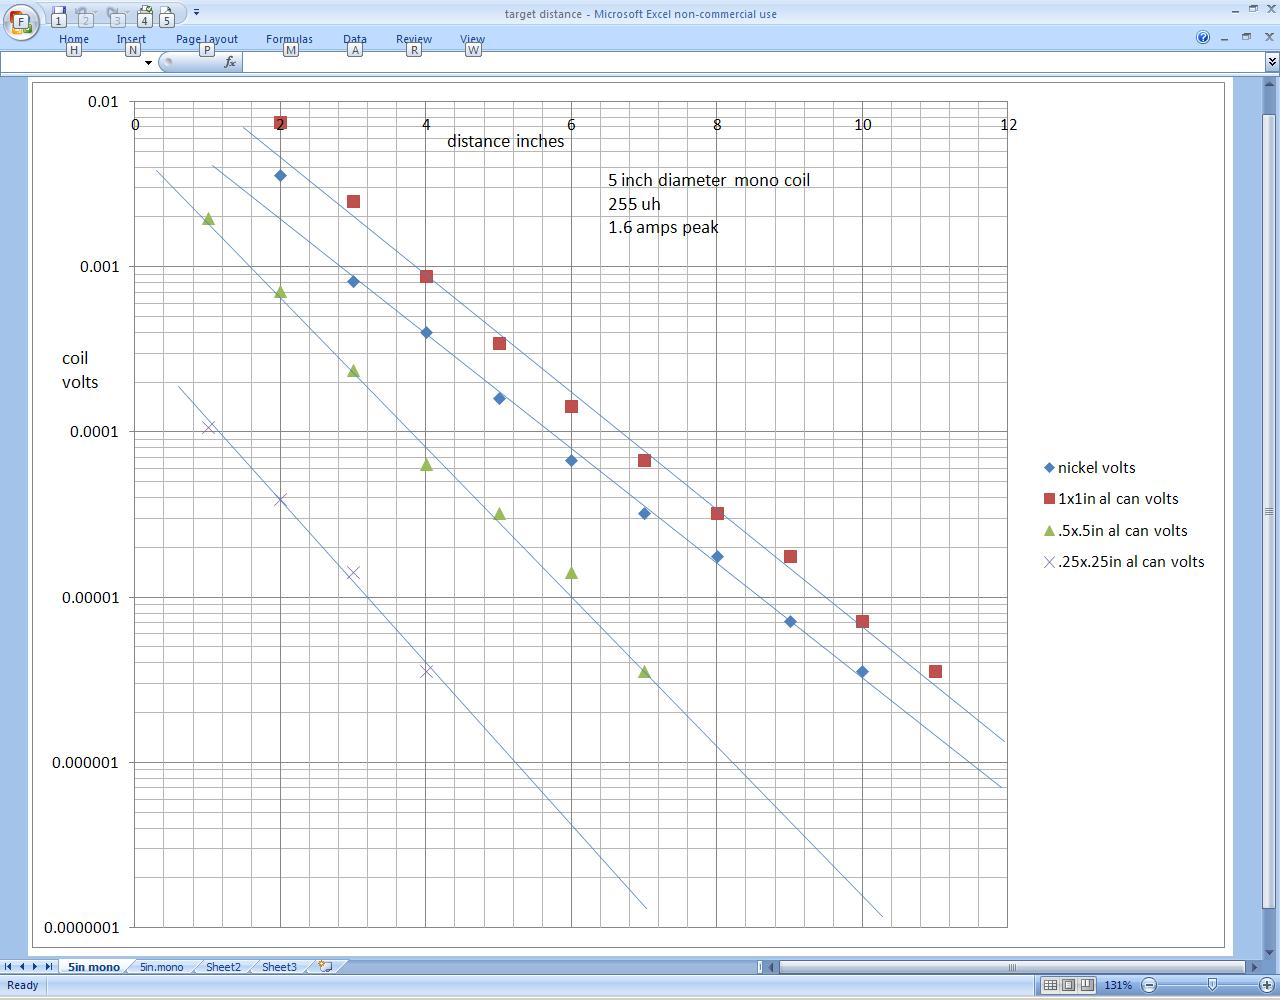Switch to Page Break Preview
The image size is (1283, 1000).
point(1087,985)
